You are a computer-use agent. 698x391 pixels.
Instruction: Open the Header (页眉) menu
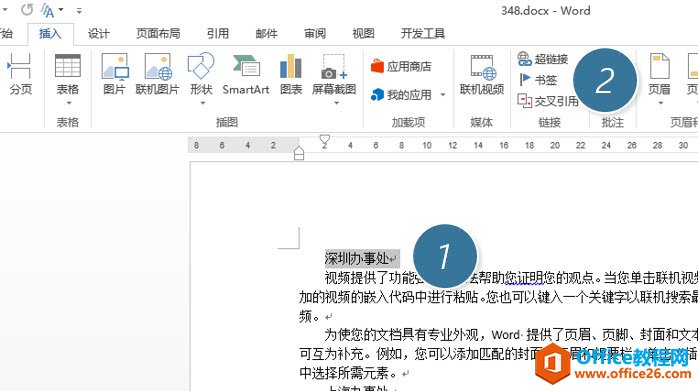point(659,73)
